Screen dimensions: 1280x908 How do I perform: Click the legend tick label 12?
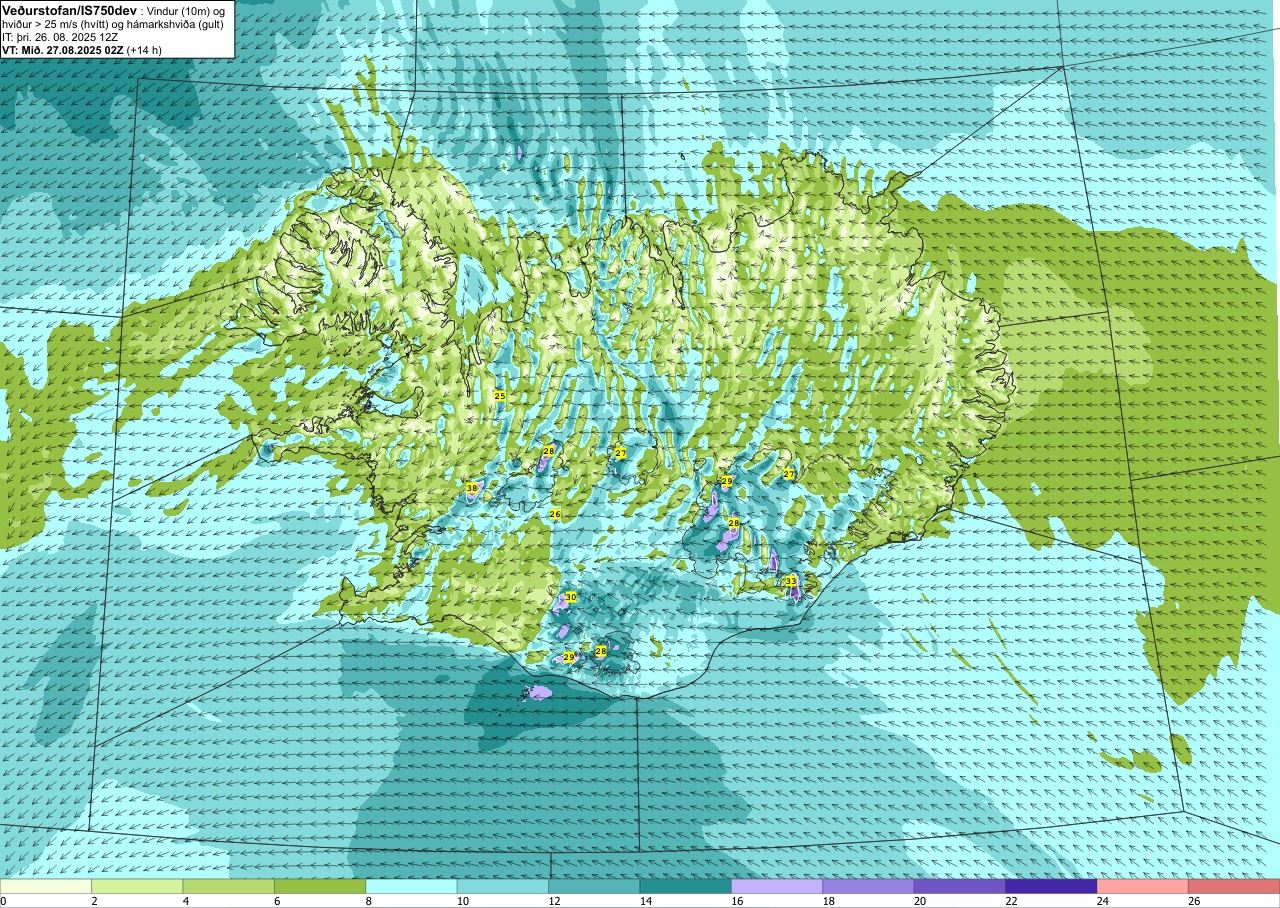pos(554,901)
